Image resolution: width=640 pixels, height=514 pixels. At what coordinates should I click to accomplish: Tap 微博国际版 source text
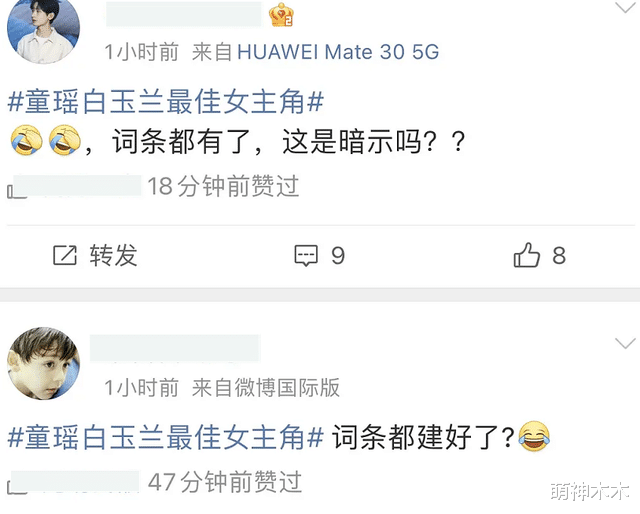pos(287,387)
